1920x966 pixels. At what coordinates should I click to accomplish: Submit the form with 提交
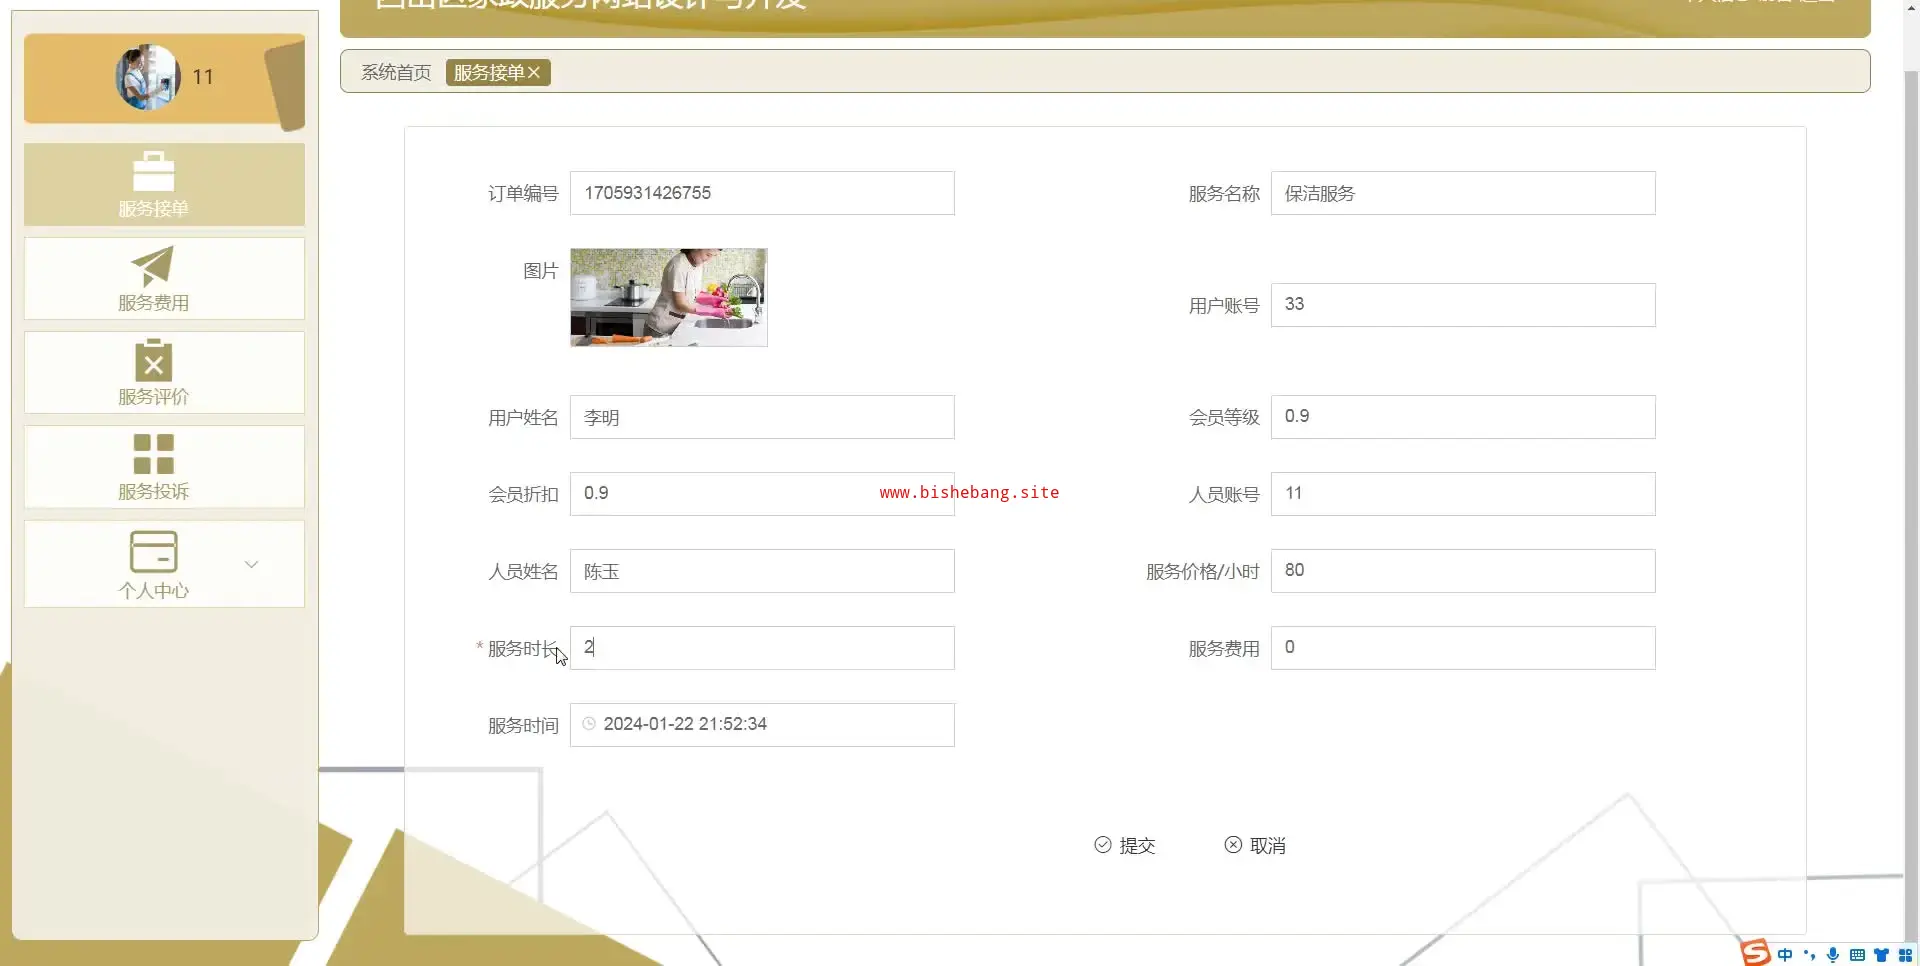pyautogui.click(x=1125, y=845)
